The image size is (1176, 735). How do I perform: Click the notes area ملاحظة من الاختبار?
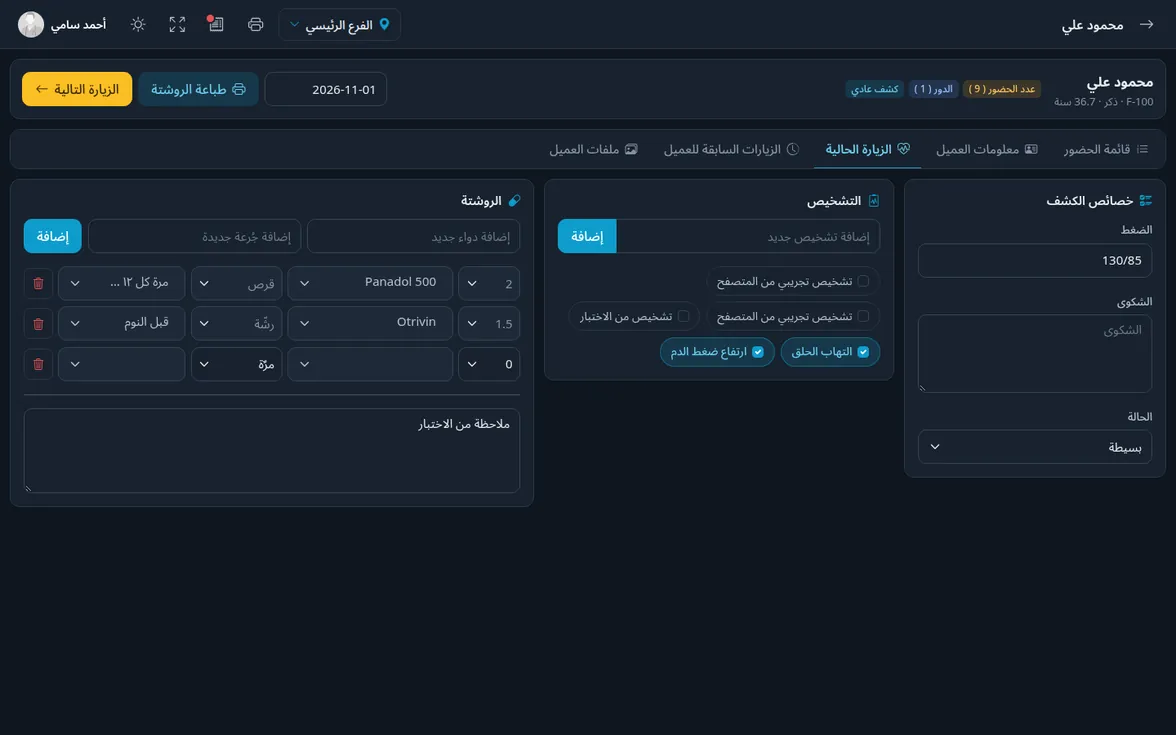272,451
